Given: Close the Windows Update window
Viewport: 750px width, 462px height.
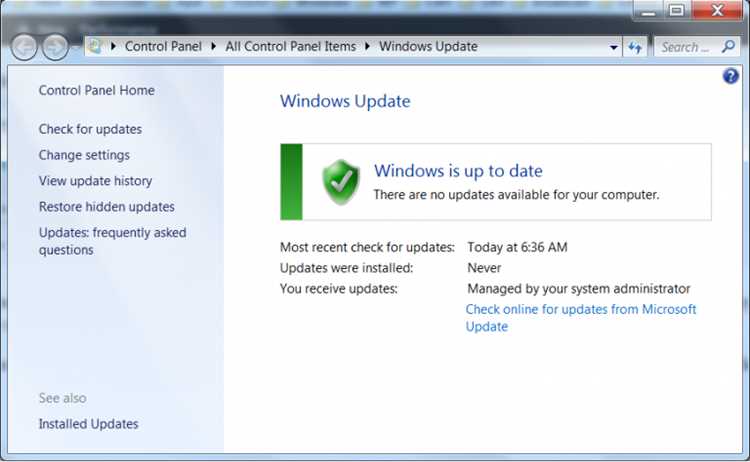Looking at the screenshot, I should coord(717,11).
